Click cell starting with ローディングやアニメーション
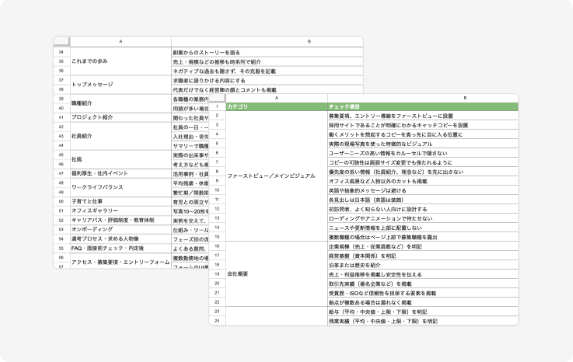The height and width of the screenshot is (362, 573). [x=423, y=218]
